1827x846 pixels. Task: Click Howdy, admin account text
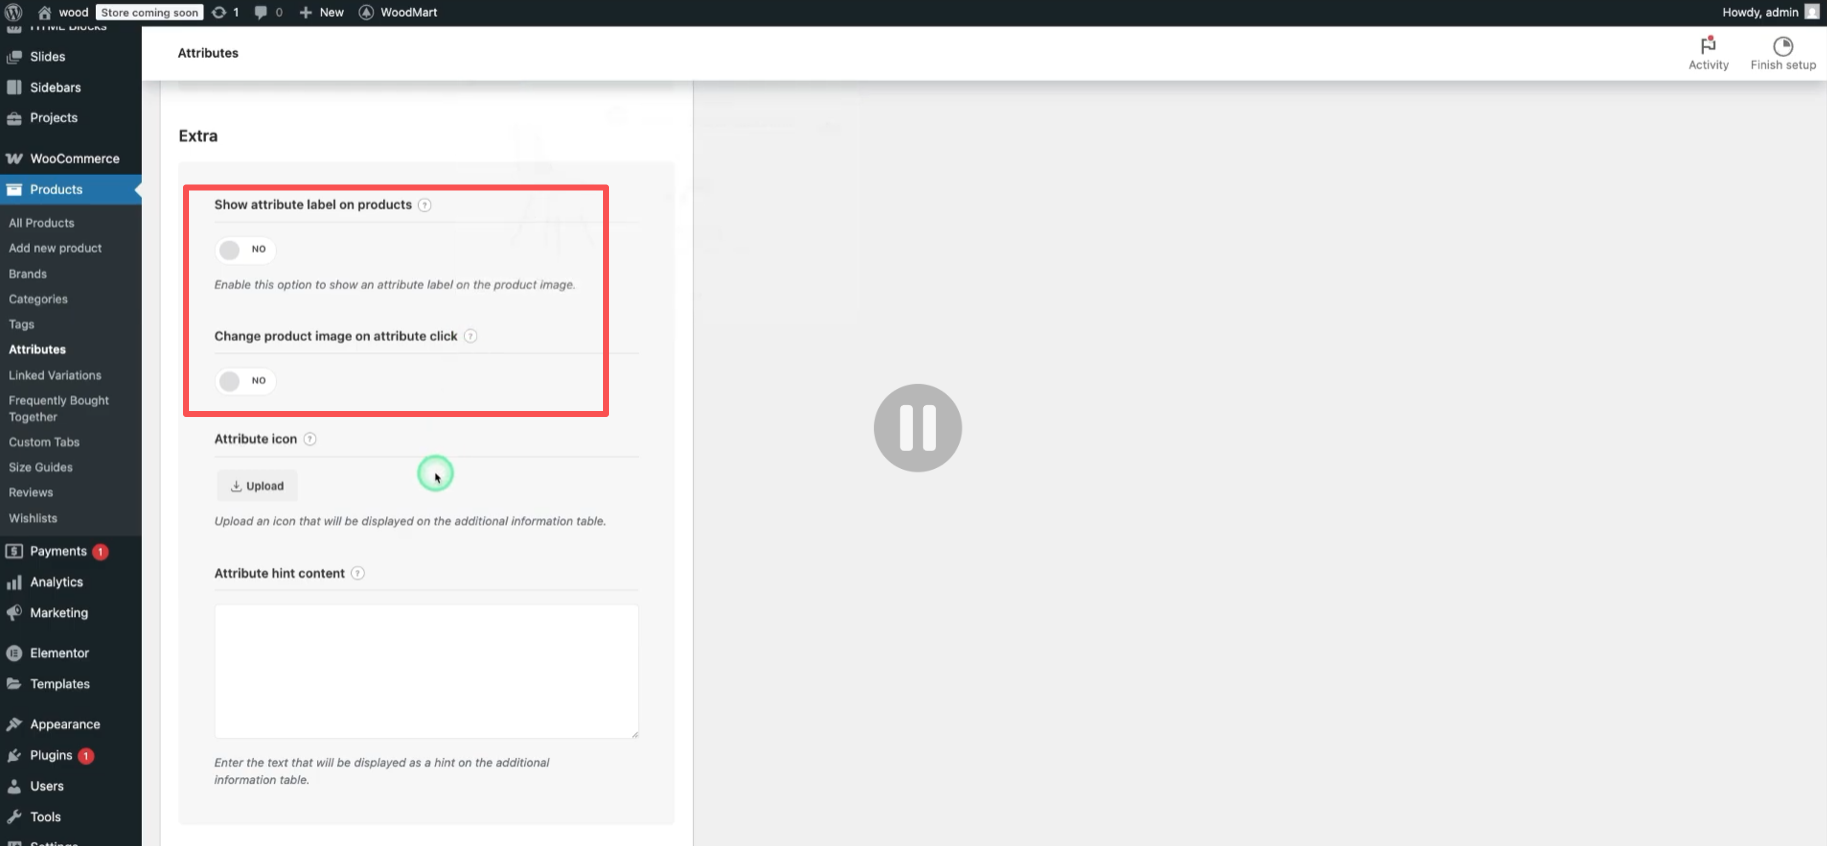pos(1760,12)
